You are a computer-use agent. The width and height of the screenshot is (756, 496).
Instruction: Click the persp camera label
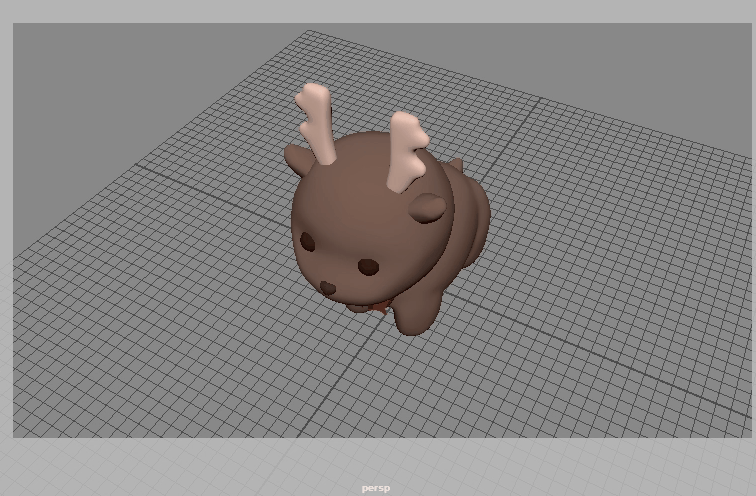coord(376,488)
